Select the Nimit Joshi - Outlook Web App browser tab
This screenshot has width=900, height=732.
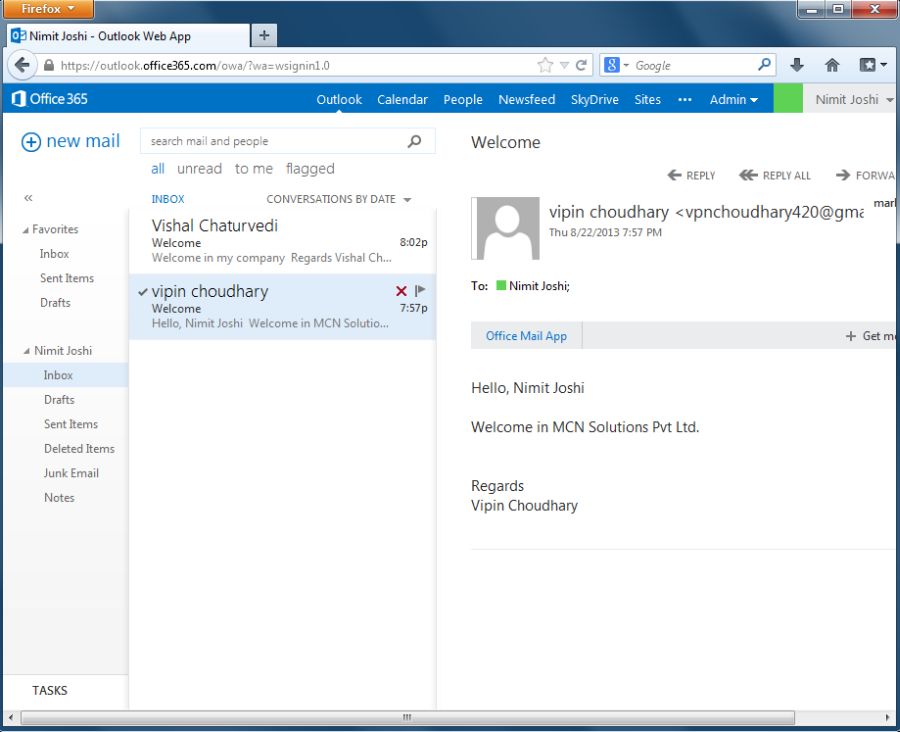129,36
